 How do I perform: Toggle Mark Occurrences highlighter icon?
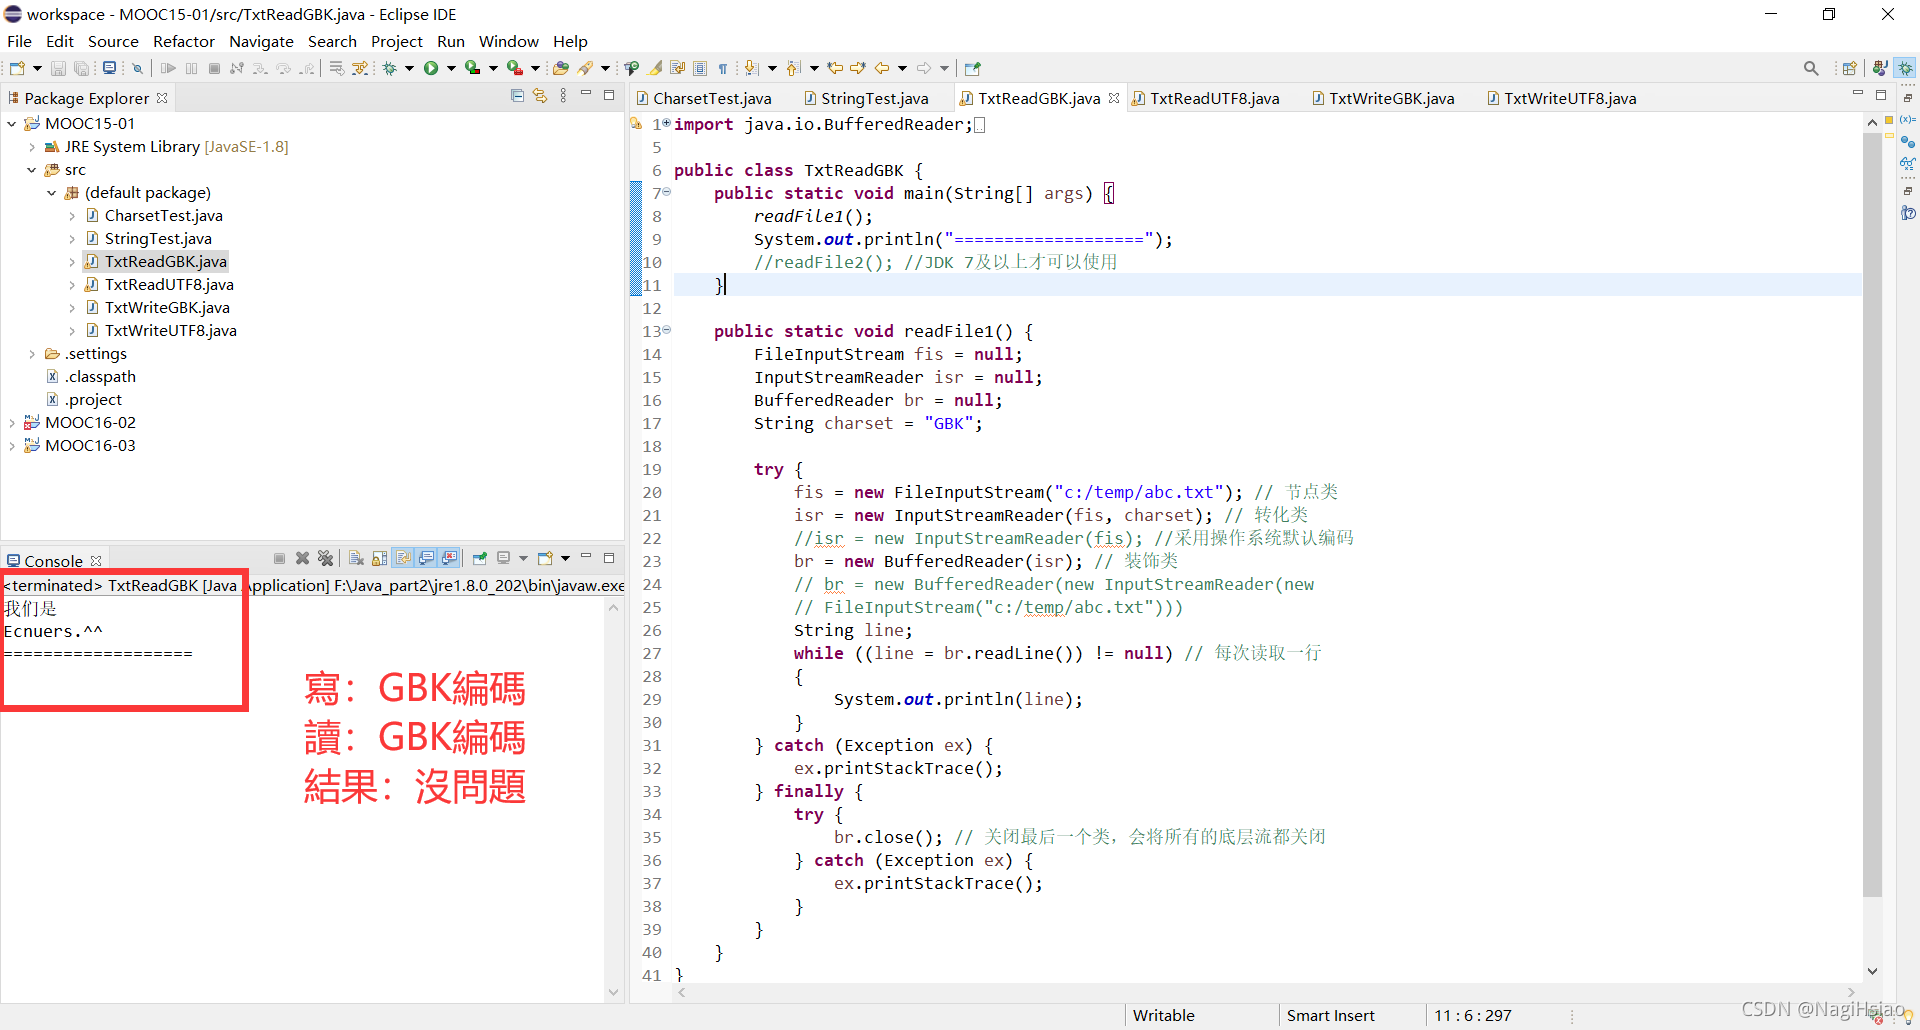[x=655, y=68]
